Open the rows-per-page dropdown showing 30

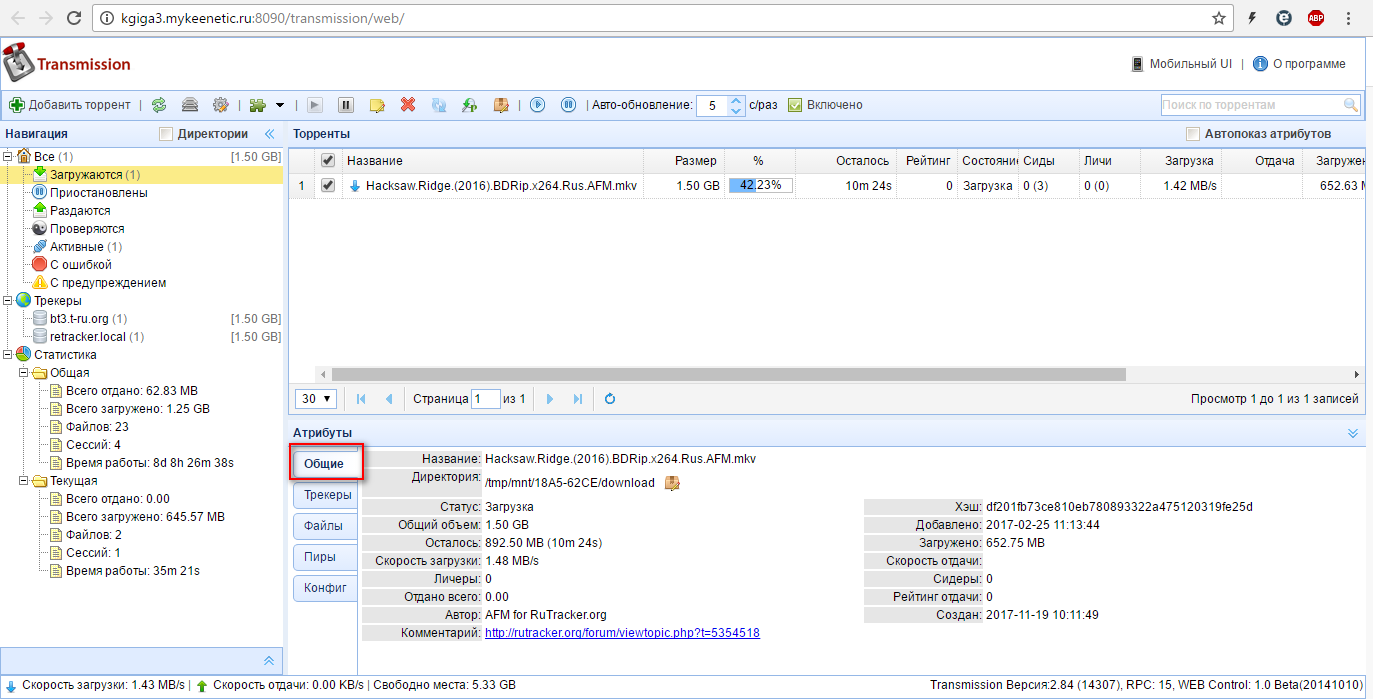315,399
